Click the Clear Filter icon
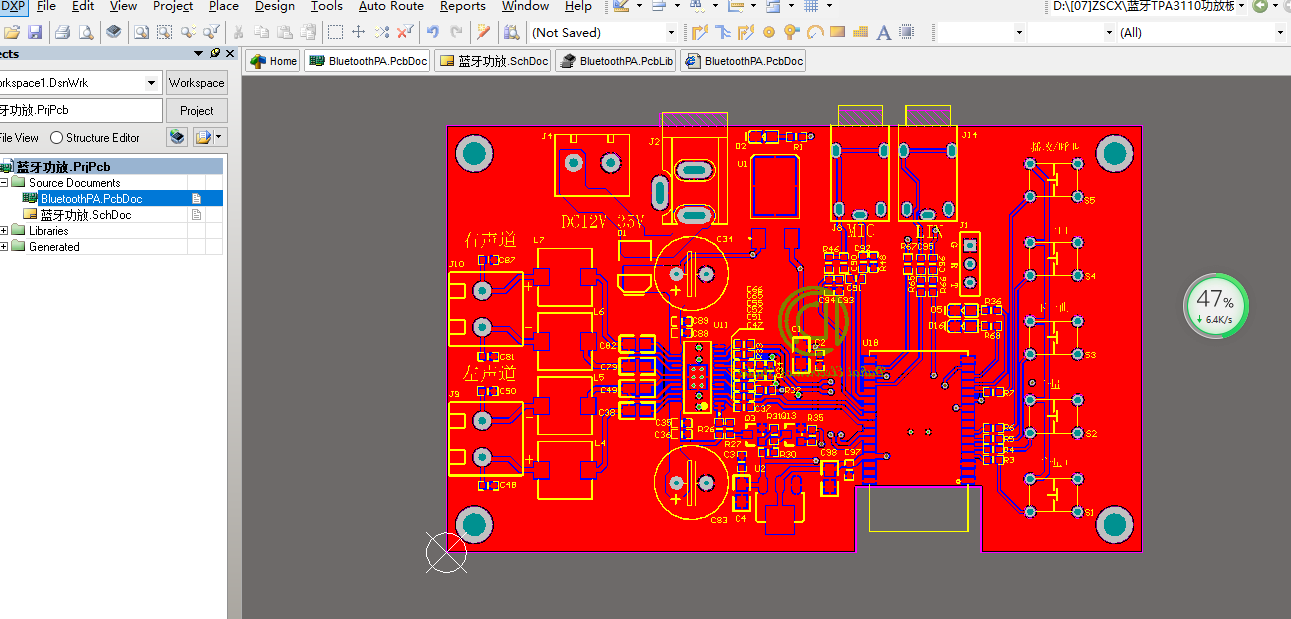The height and width of the screenshot is (619, 1291). point(405,32)
